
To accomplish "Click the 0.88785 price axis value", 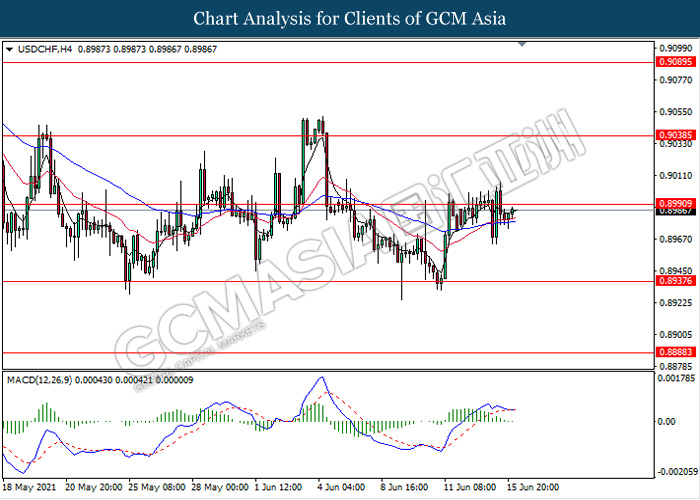I will click(676, 367).
